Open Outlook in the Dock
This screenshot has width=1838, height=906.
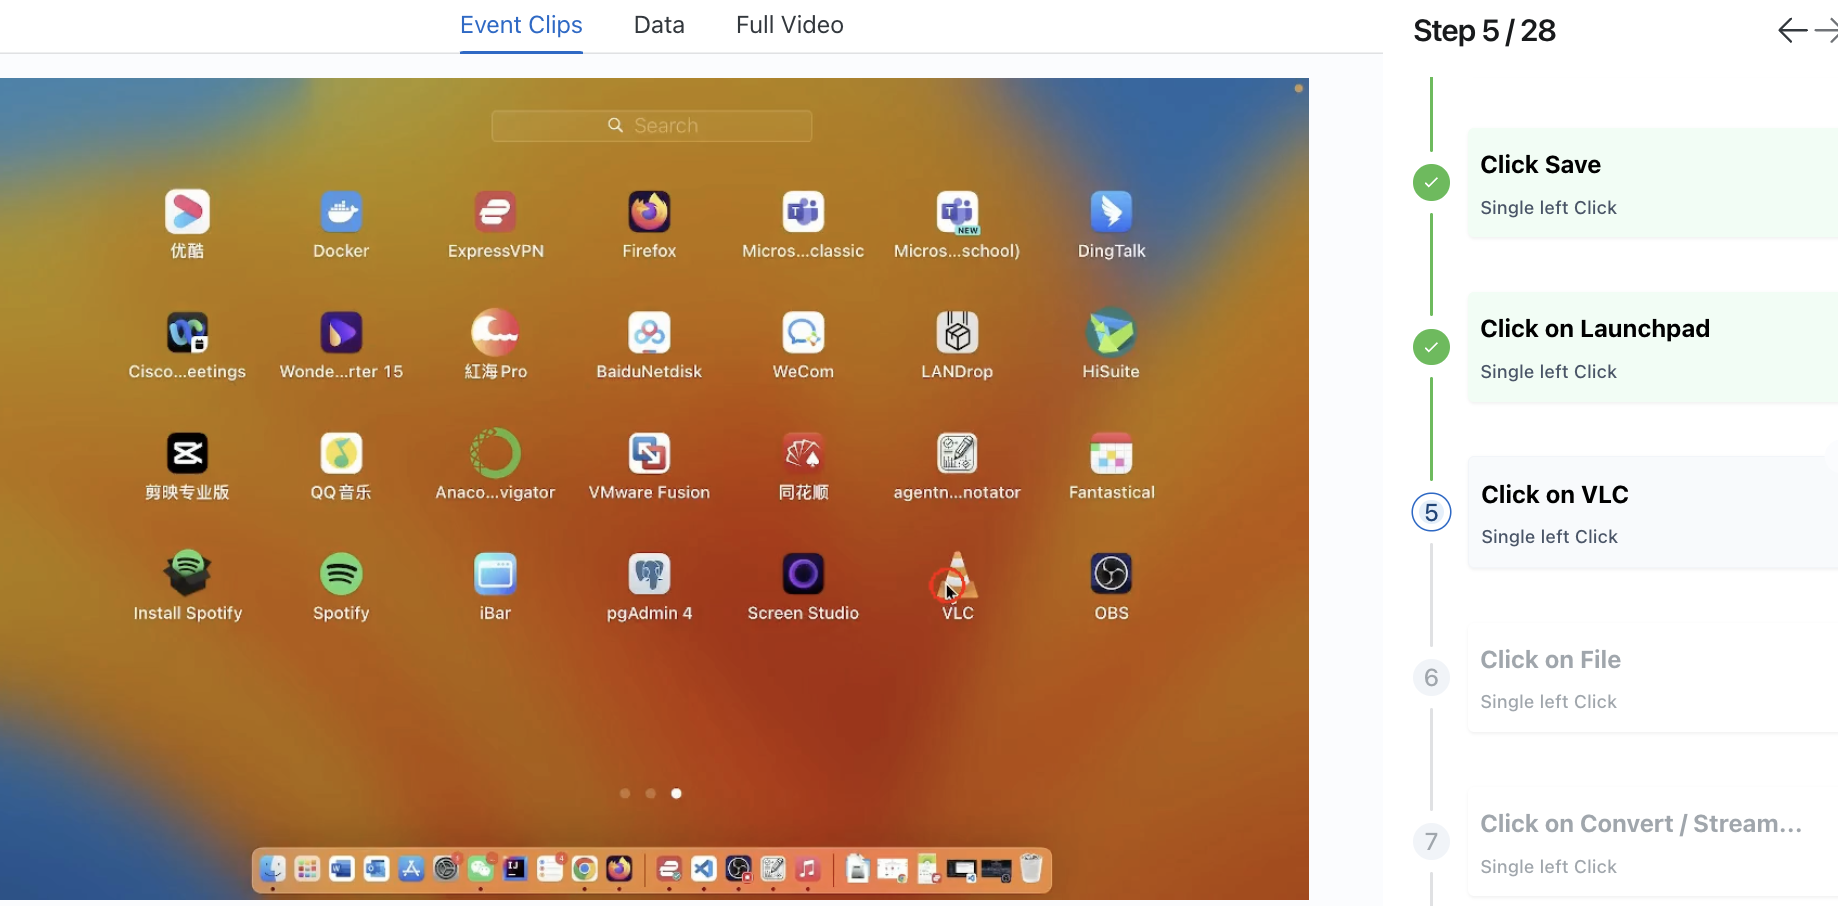tap(376, 868)
